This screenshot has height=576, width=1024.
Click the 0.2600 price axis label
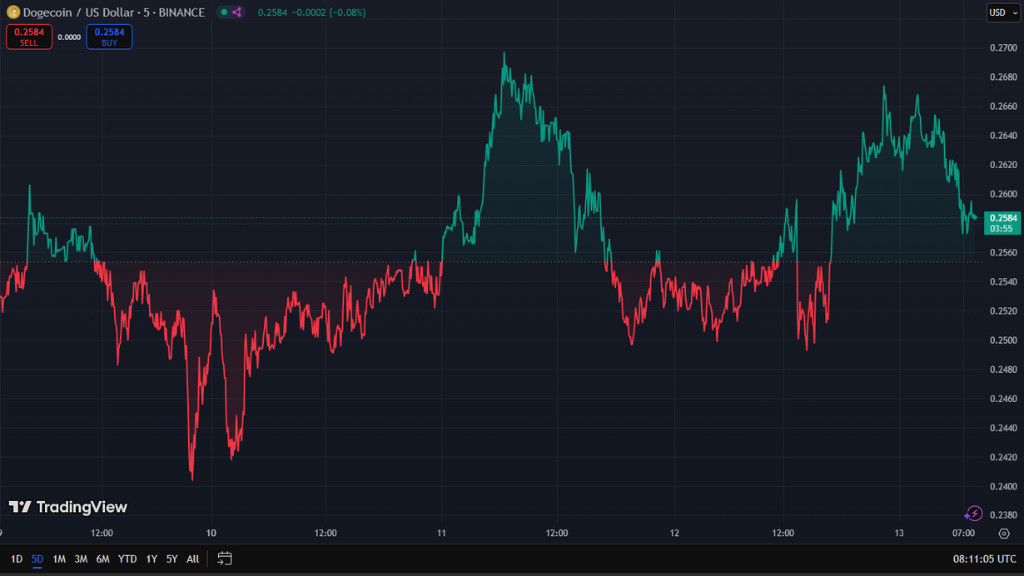click(x=1003, y=194)
